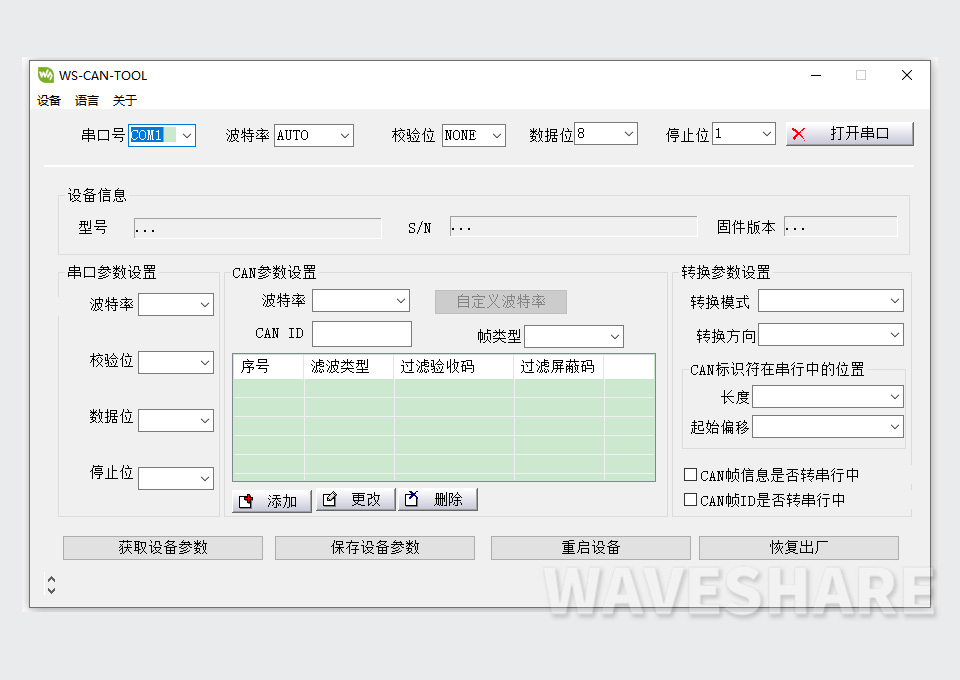The image size is (960, 680).
Task: Click the 恢复出厂 factory reset button
Action: (x=798, y=547)
